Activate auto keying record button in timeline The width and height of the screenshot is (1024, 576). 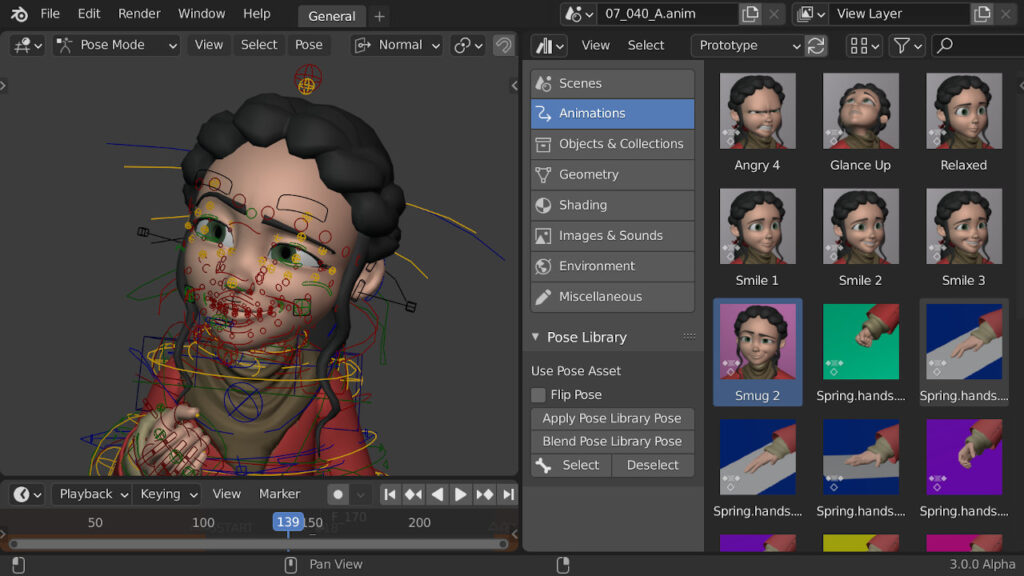pos(339,494)
